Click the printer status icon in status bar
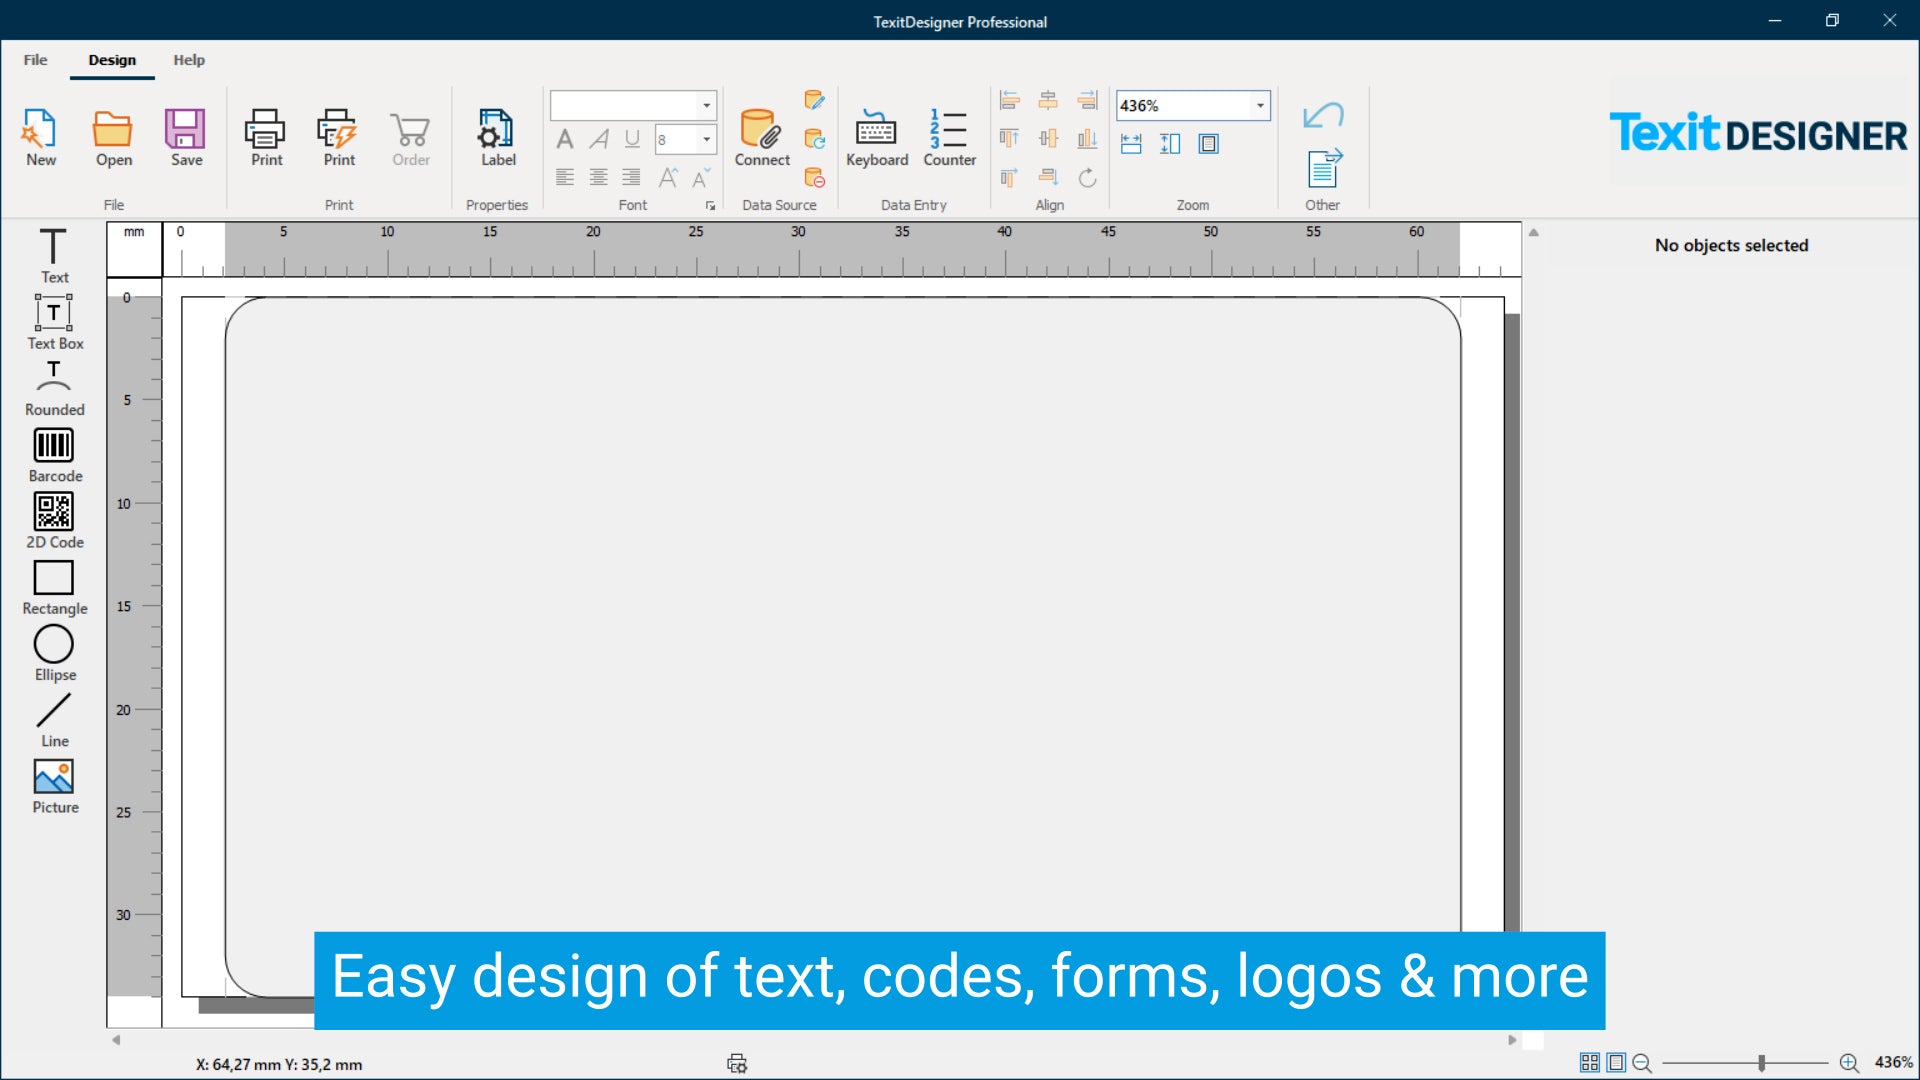Screen dimensions: 1920x1080 point(737,1063)
